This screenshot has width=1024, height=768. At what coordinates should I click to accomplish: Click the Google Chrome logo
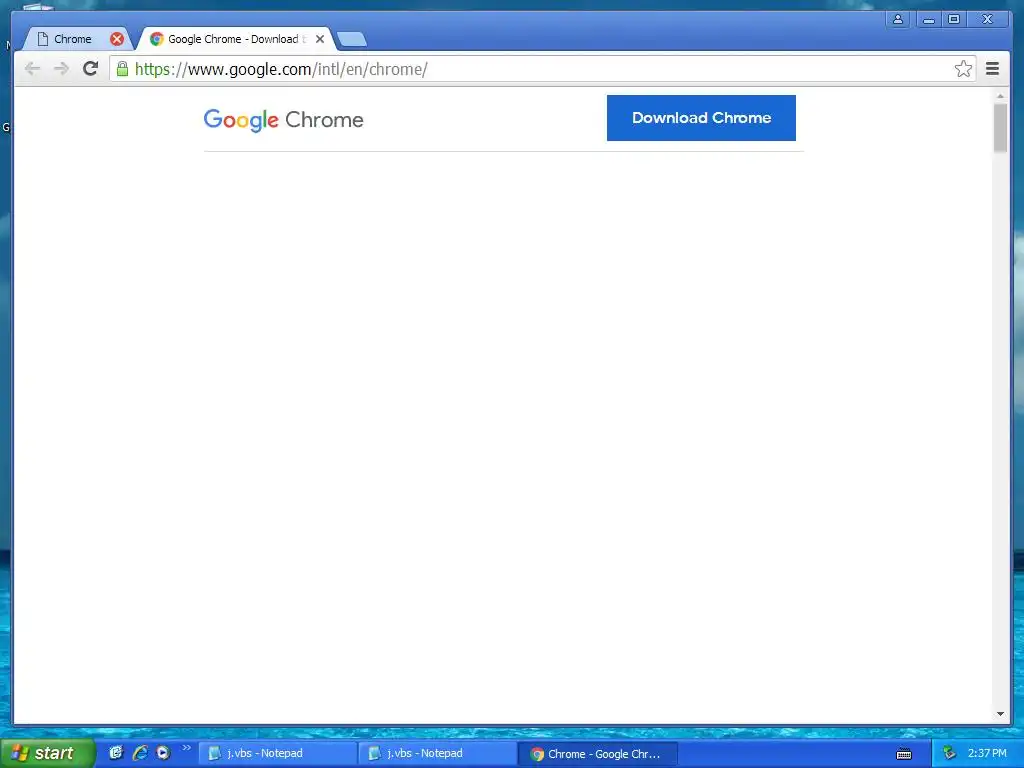[x=283, y=120]
